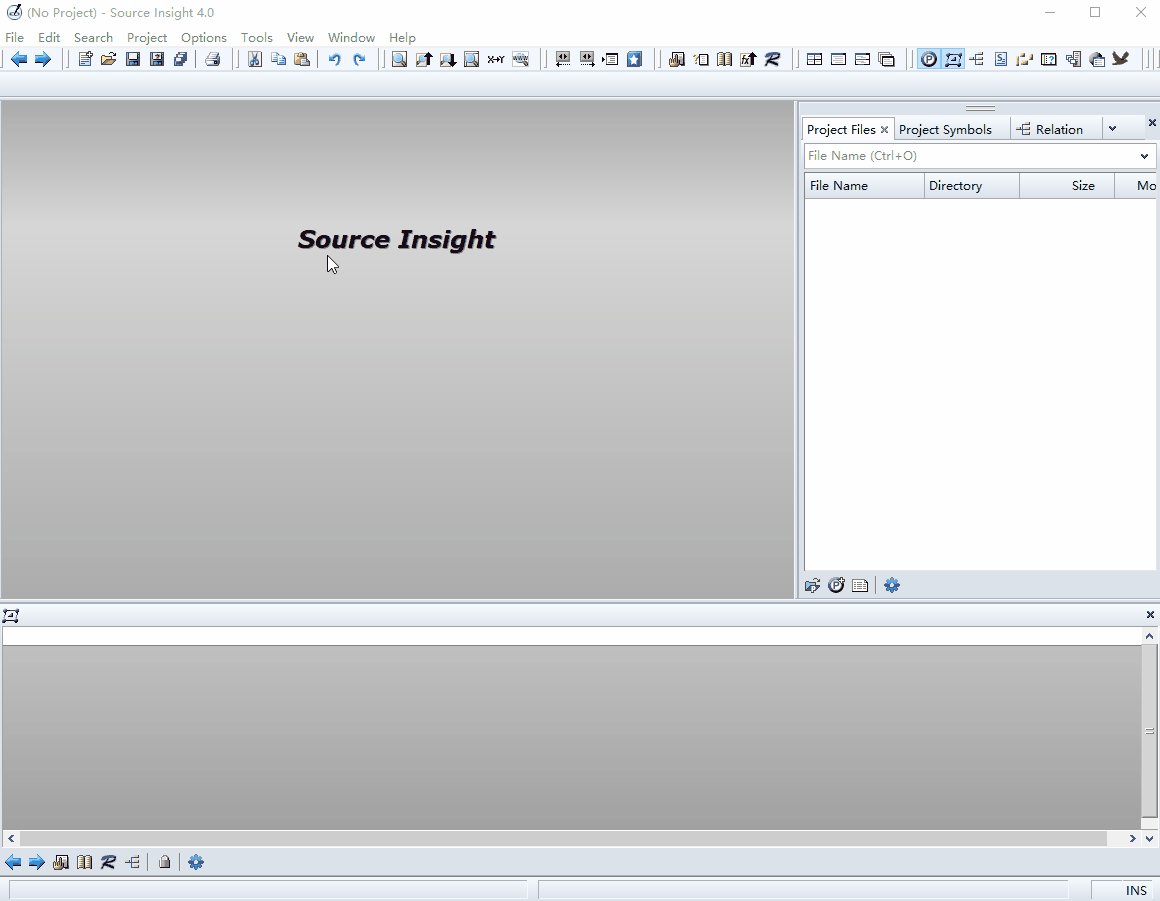This screenshot has height=901, width=1160.
Task: Sort by the Size column header
Action: pyautogui.click(x=1067, y=186)
